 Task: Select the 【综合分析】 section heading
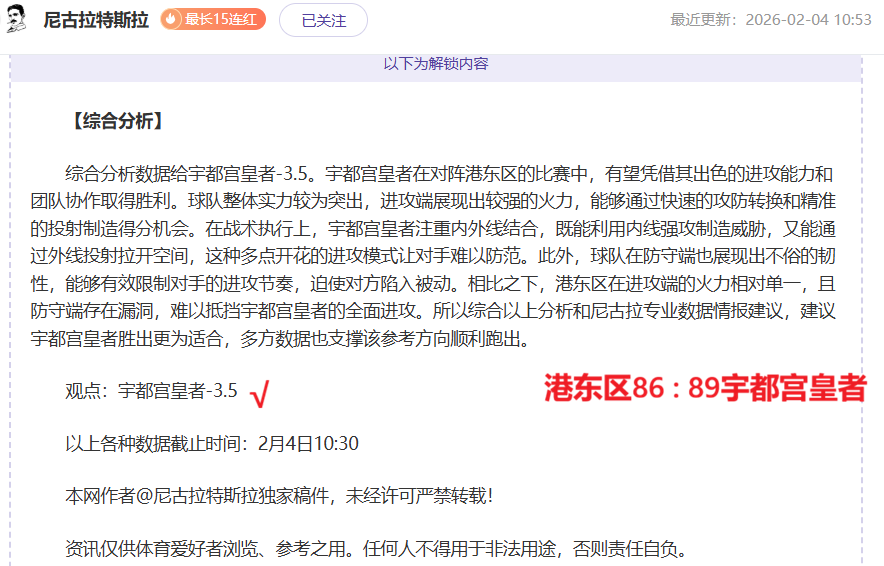[116, 122]
